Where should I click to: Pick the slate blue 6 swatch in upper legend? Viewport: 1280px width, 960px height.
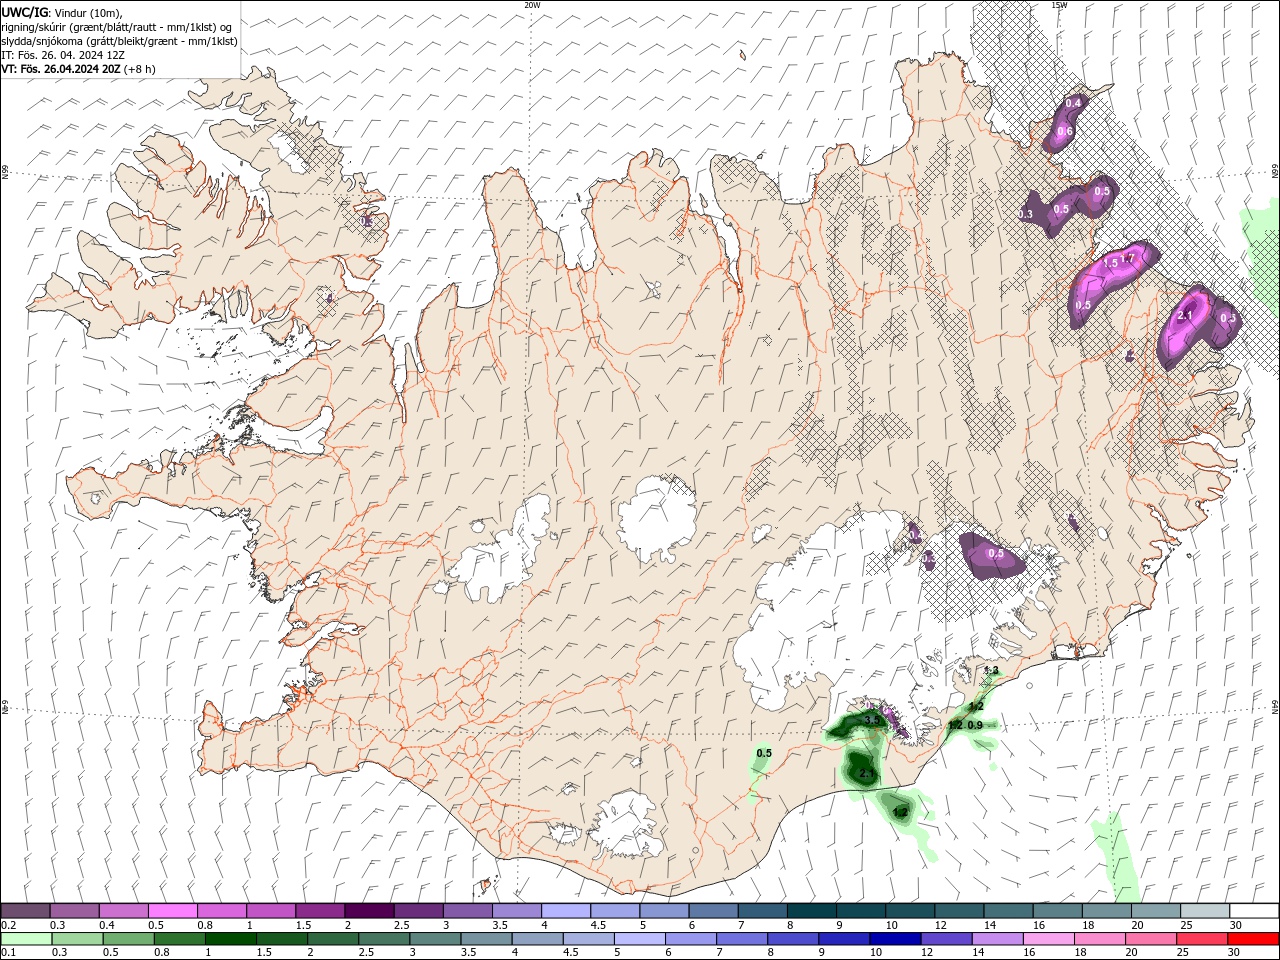(712, 911)
